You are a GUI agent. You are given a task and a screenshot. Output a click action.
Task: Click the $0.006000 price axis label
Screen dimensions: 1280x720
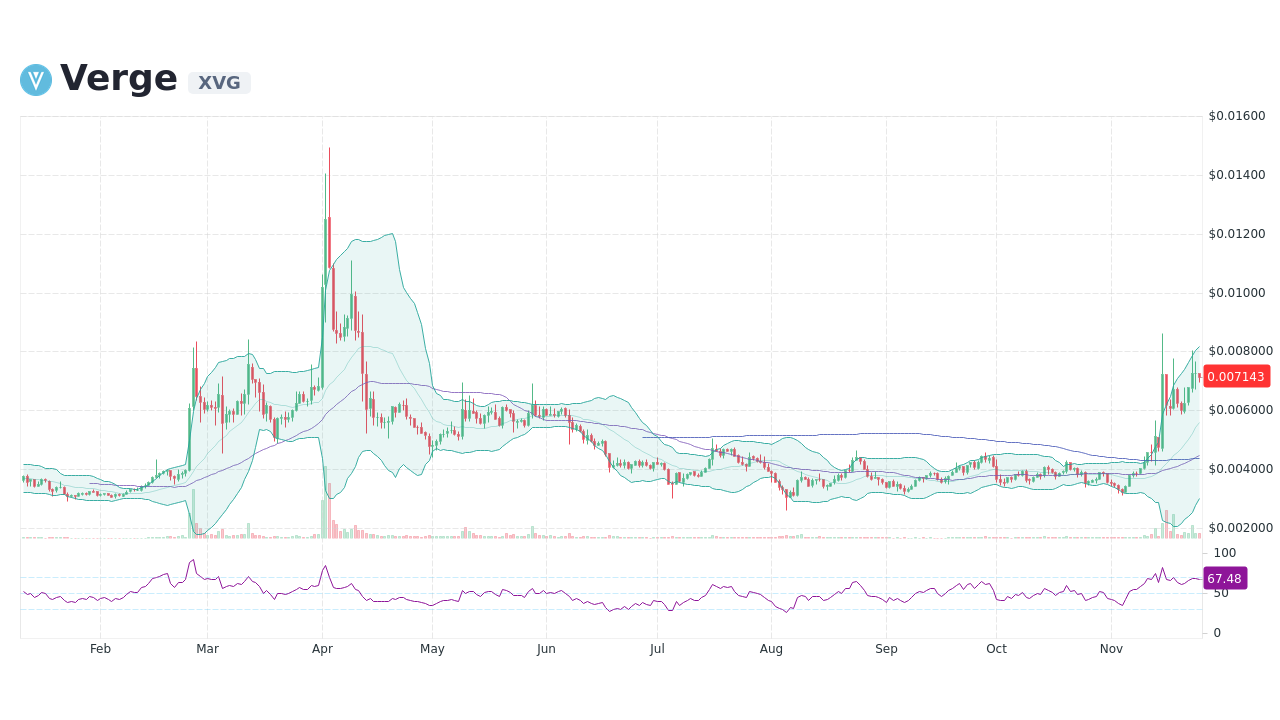coord(1241,410)
